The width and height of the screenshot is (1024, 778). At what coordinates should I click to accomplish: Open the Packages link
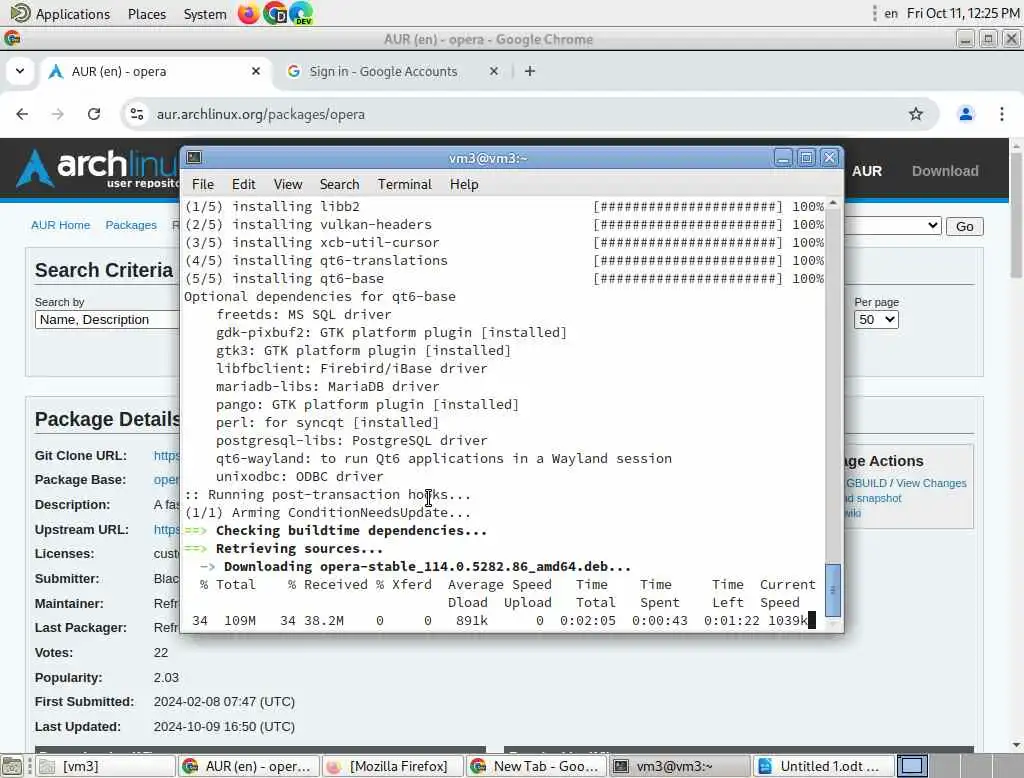[x=131, y=225]
